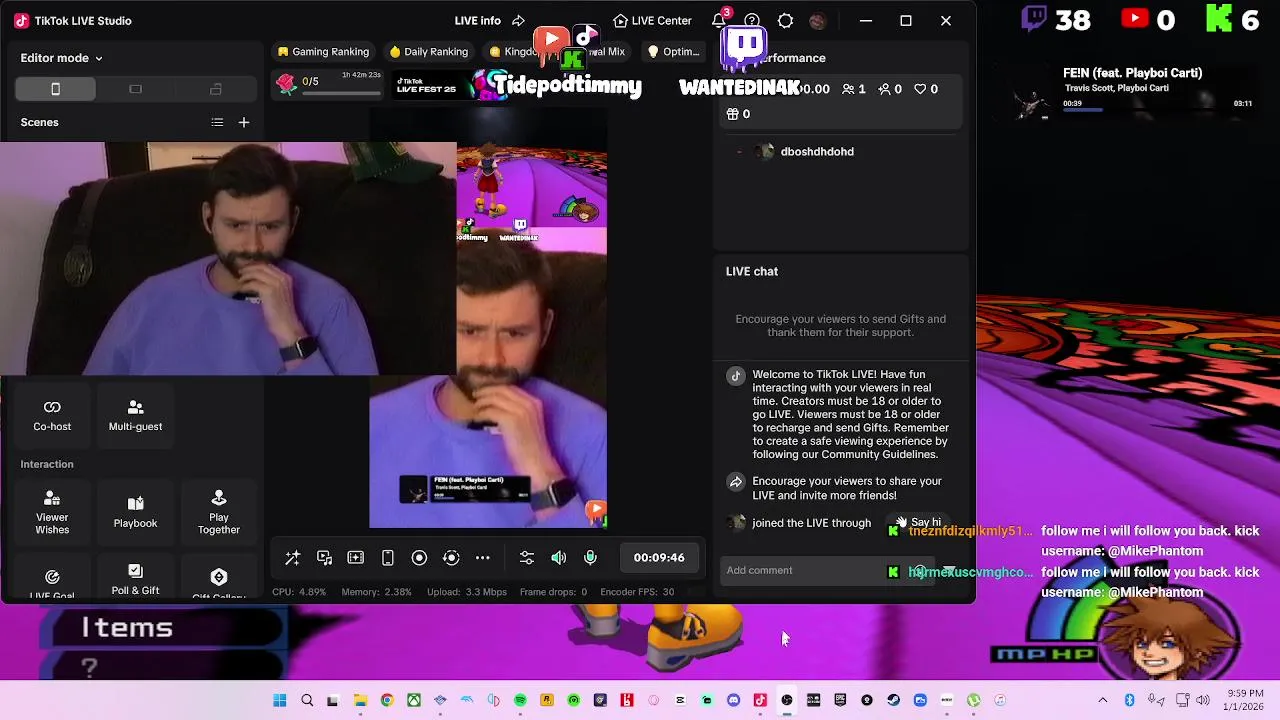Open Play Together interaction

tap(219, 513)
